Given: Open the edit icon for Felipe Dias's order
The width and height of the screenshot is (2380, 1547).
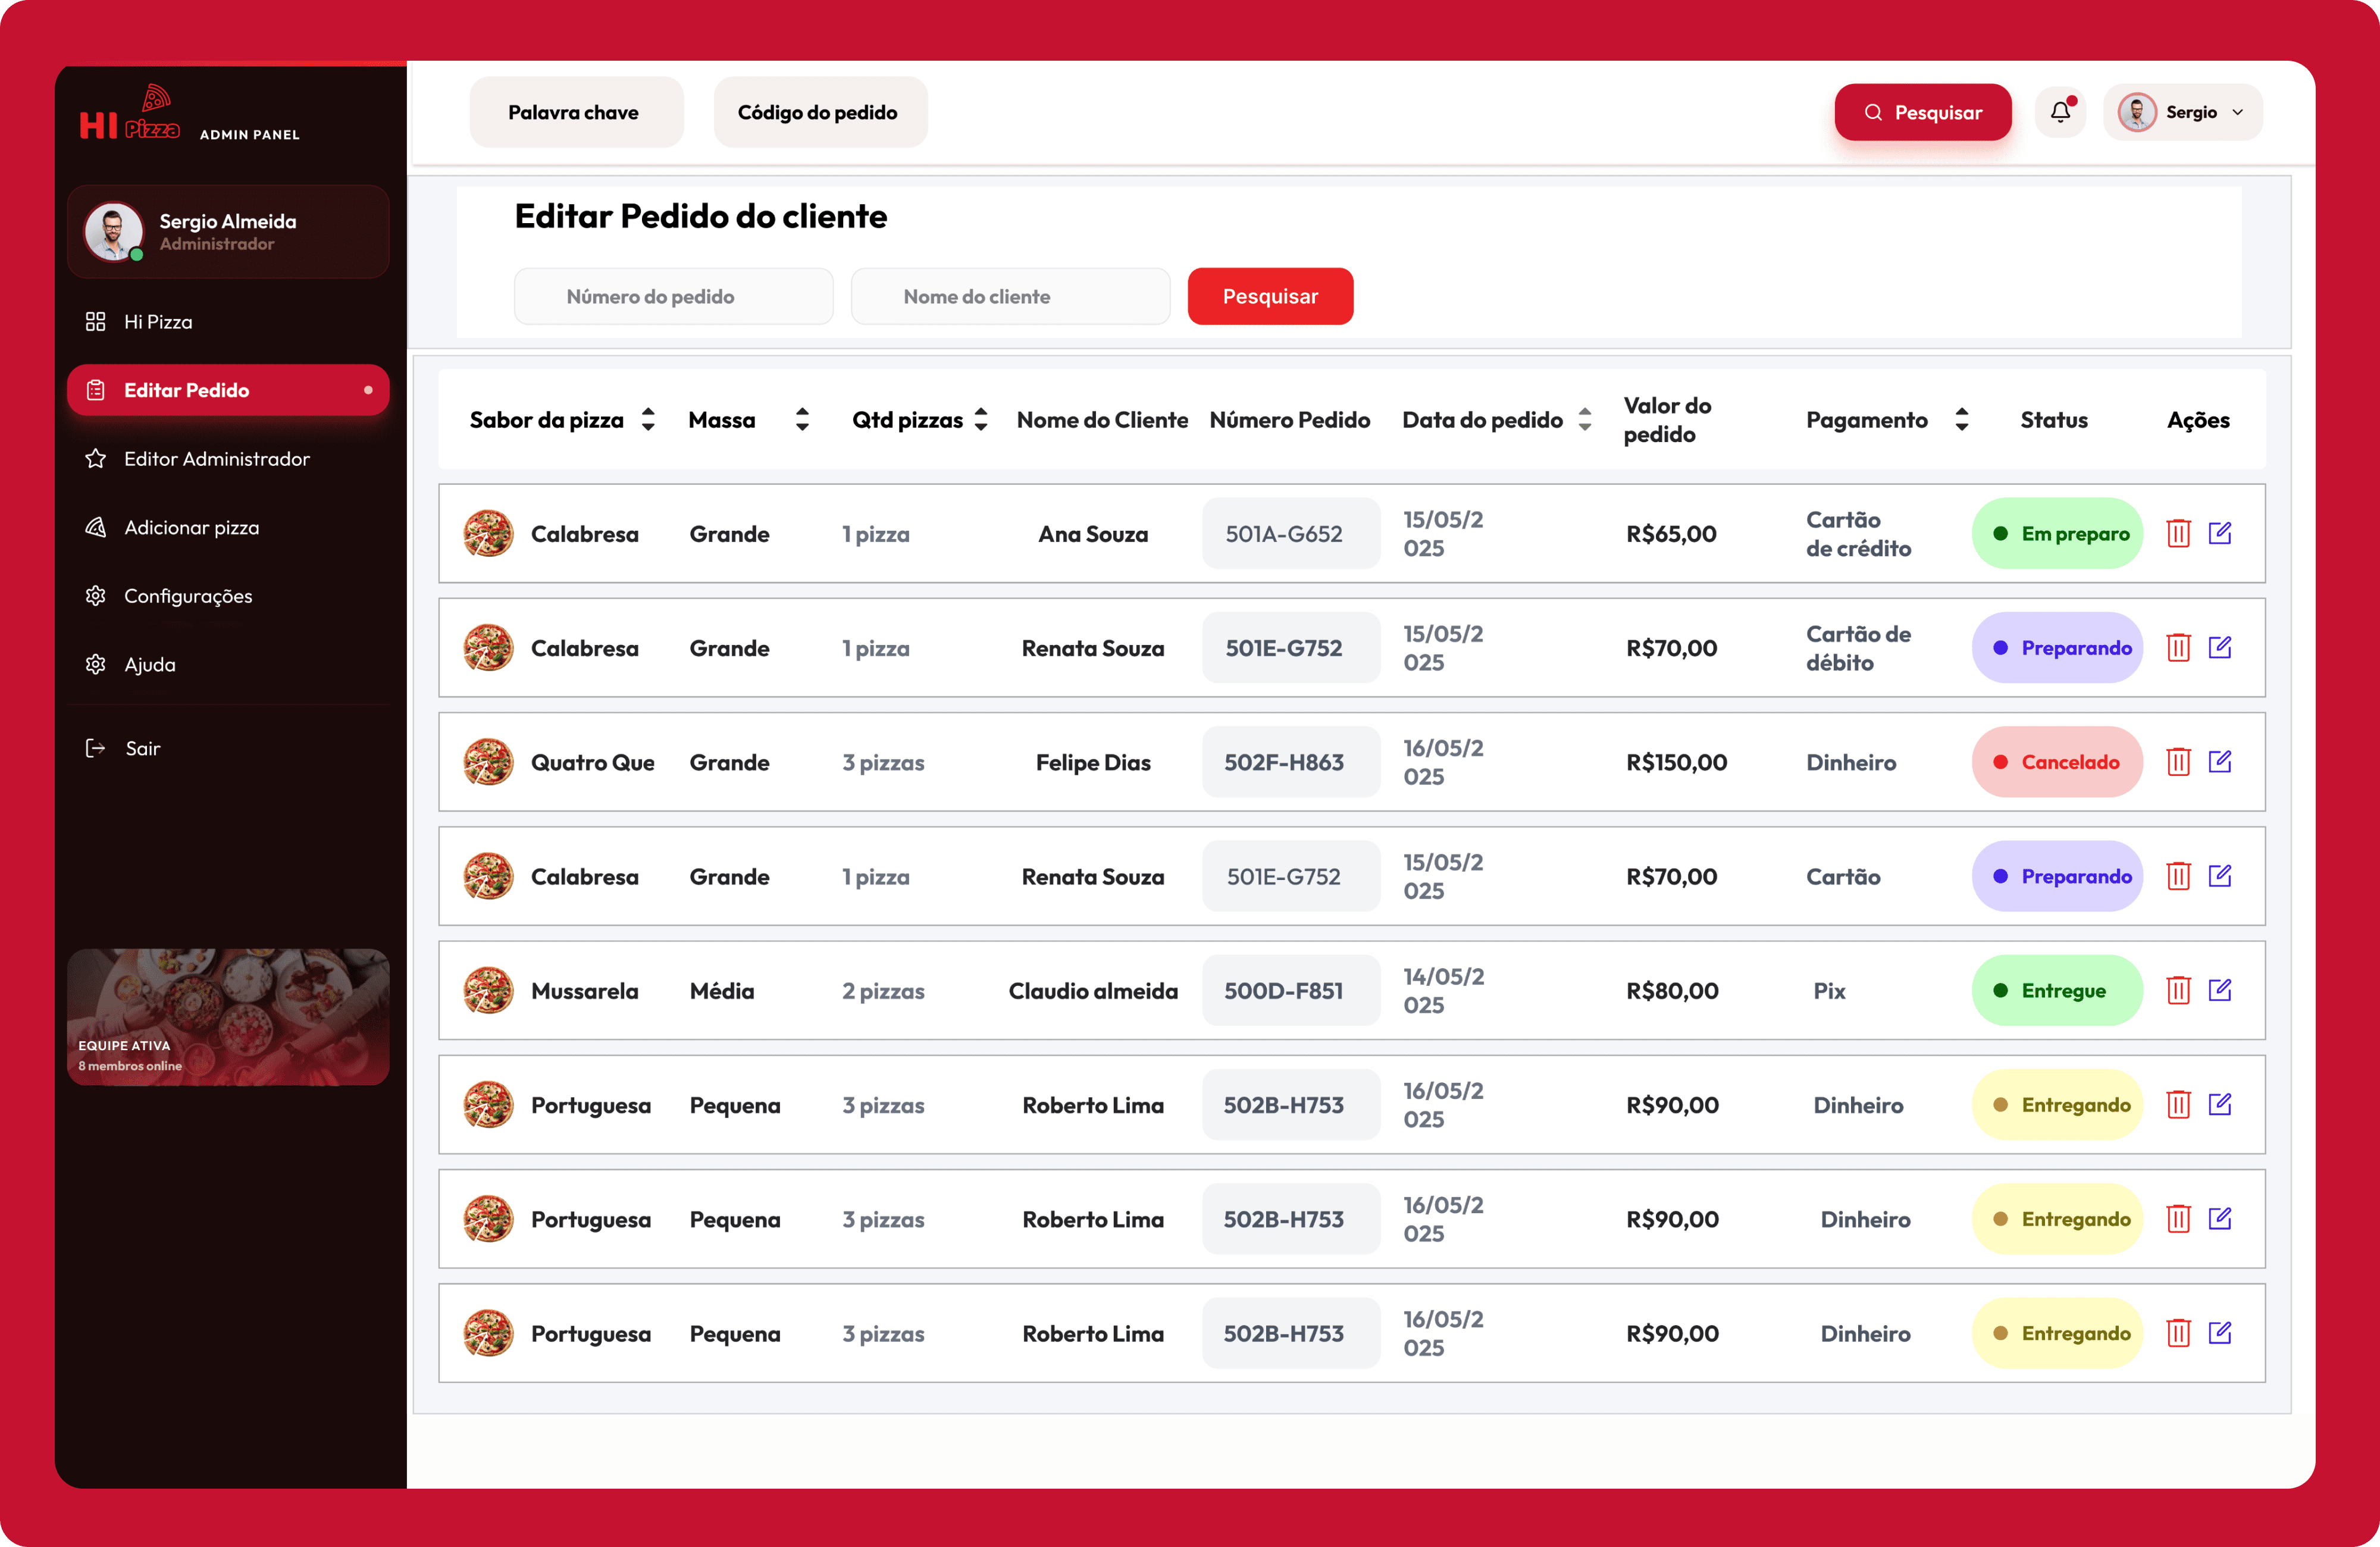Looking at the screenshot, I should 2220,762.
